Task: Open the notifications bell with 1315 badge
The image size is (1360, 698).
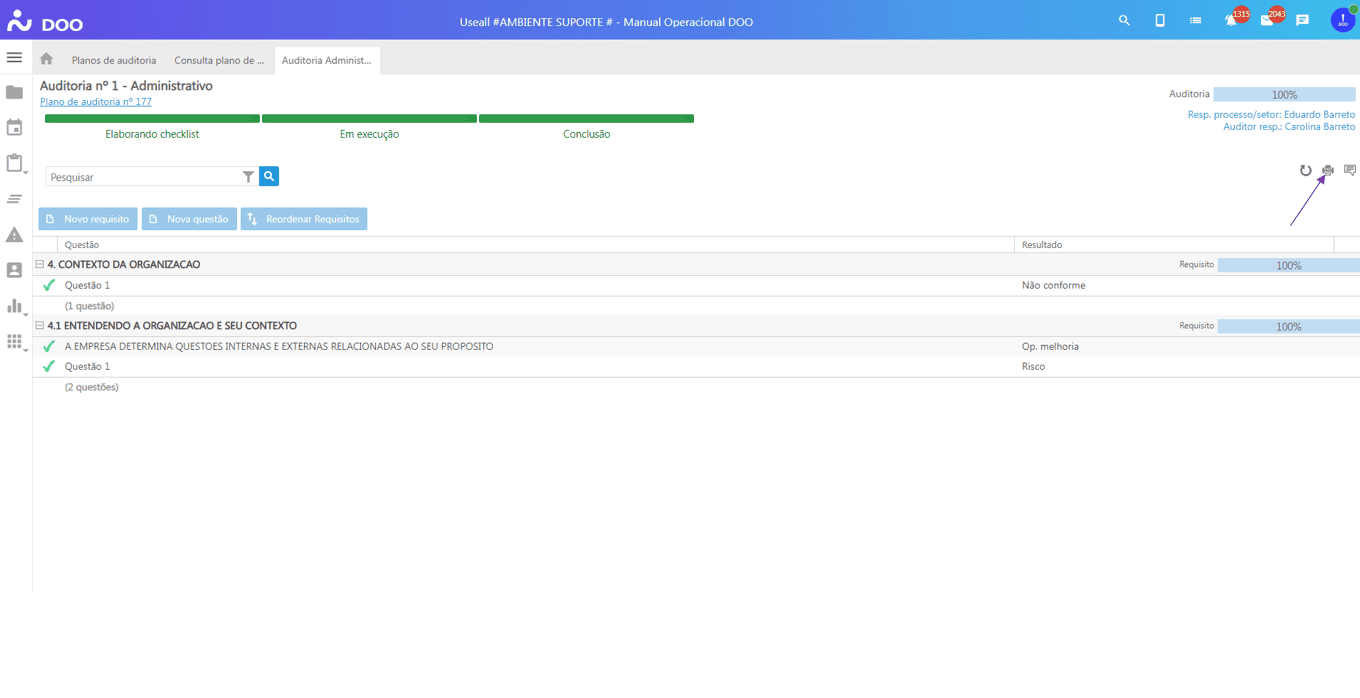Action: coord(1231,20)
